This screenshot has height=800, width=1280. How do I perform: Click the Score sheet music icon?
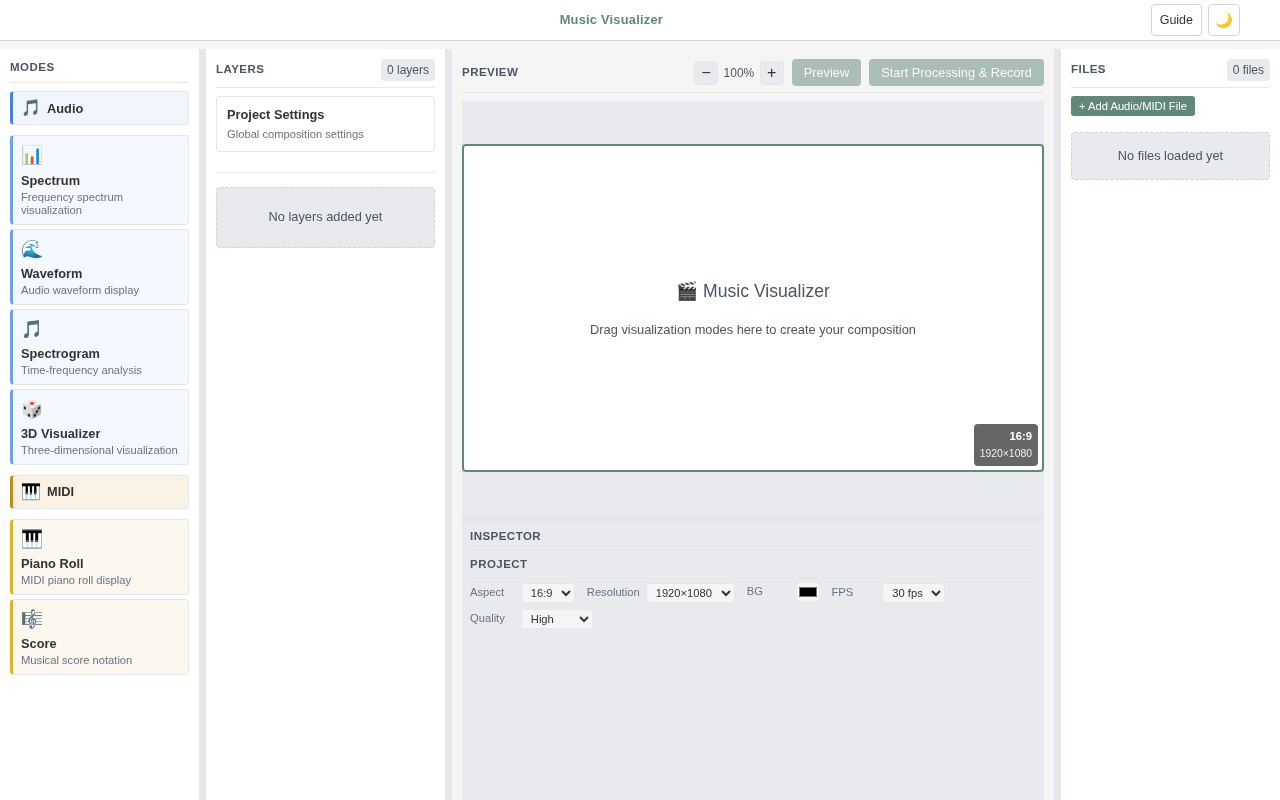pos(32,619)
